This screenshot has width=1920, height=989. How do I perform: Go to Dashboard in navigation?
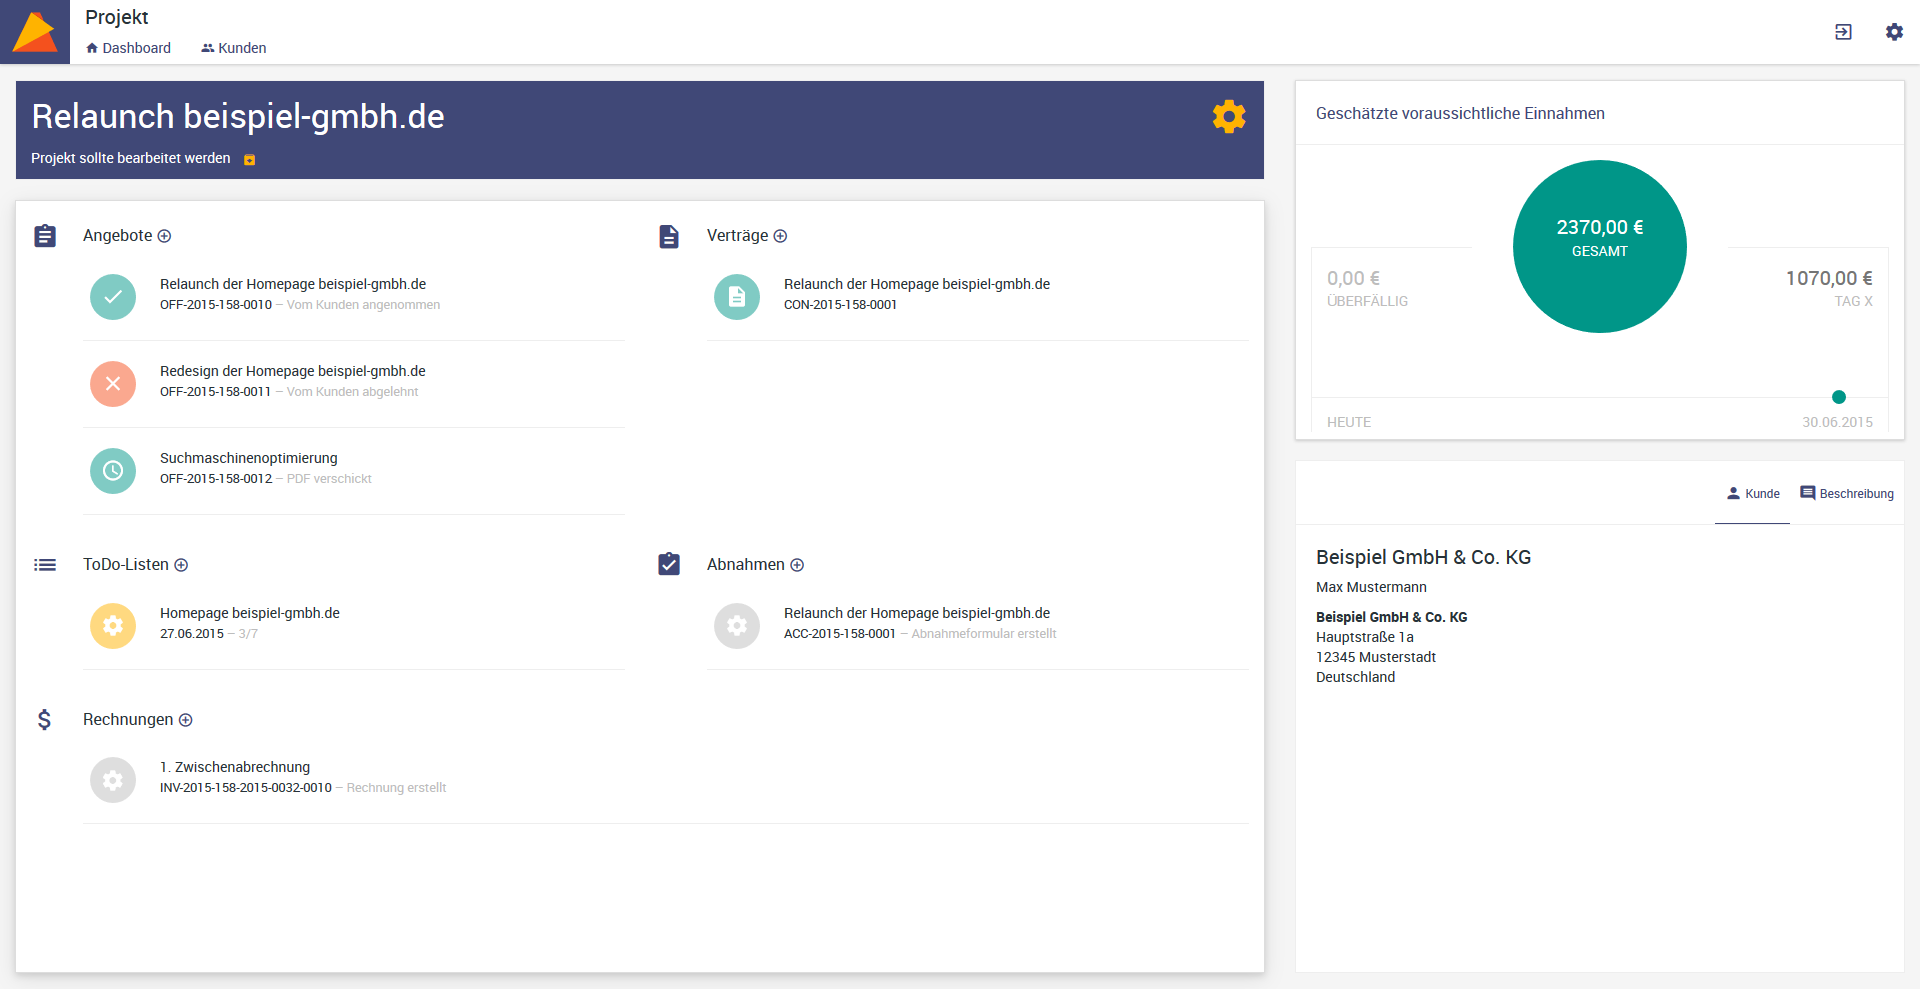click(129, 48)
